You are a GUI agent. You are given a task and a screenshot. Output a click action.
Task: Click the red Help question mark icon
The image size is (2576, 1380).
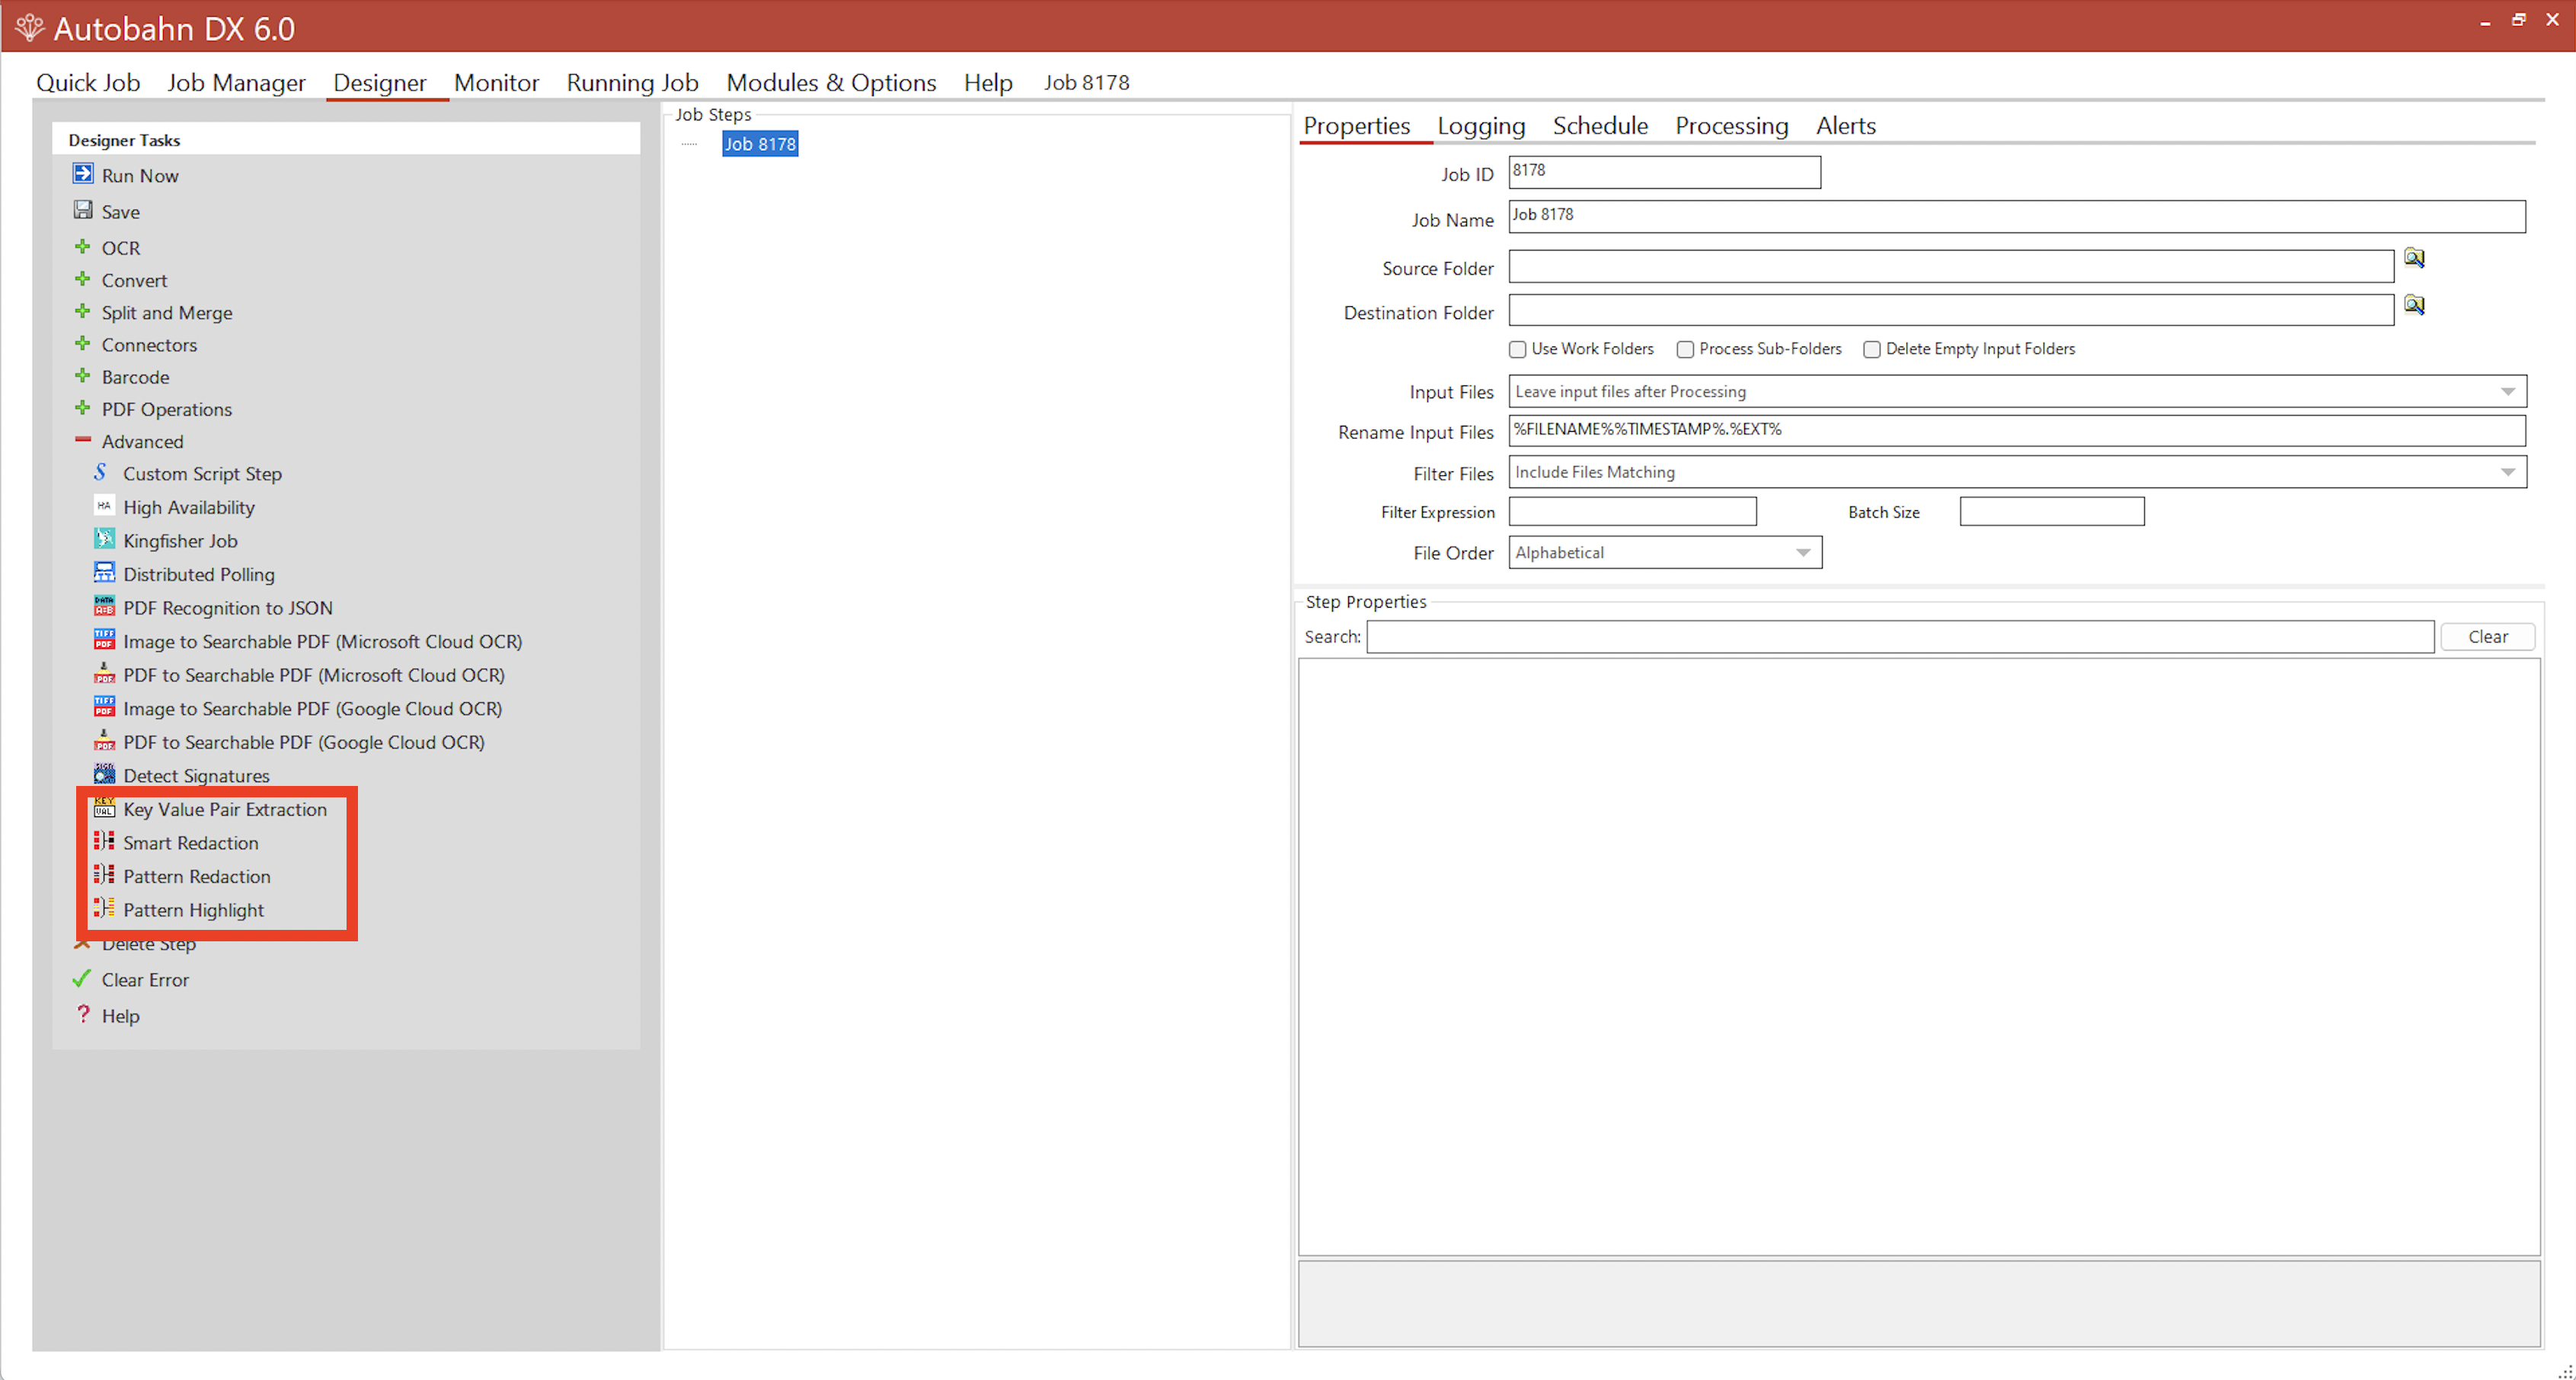(x=83, y=1014)
